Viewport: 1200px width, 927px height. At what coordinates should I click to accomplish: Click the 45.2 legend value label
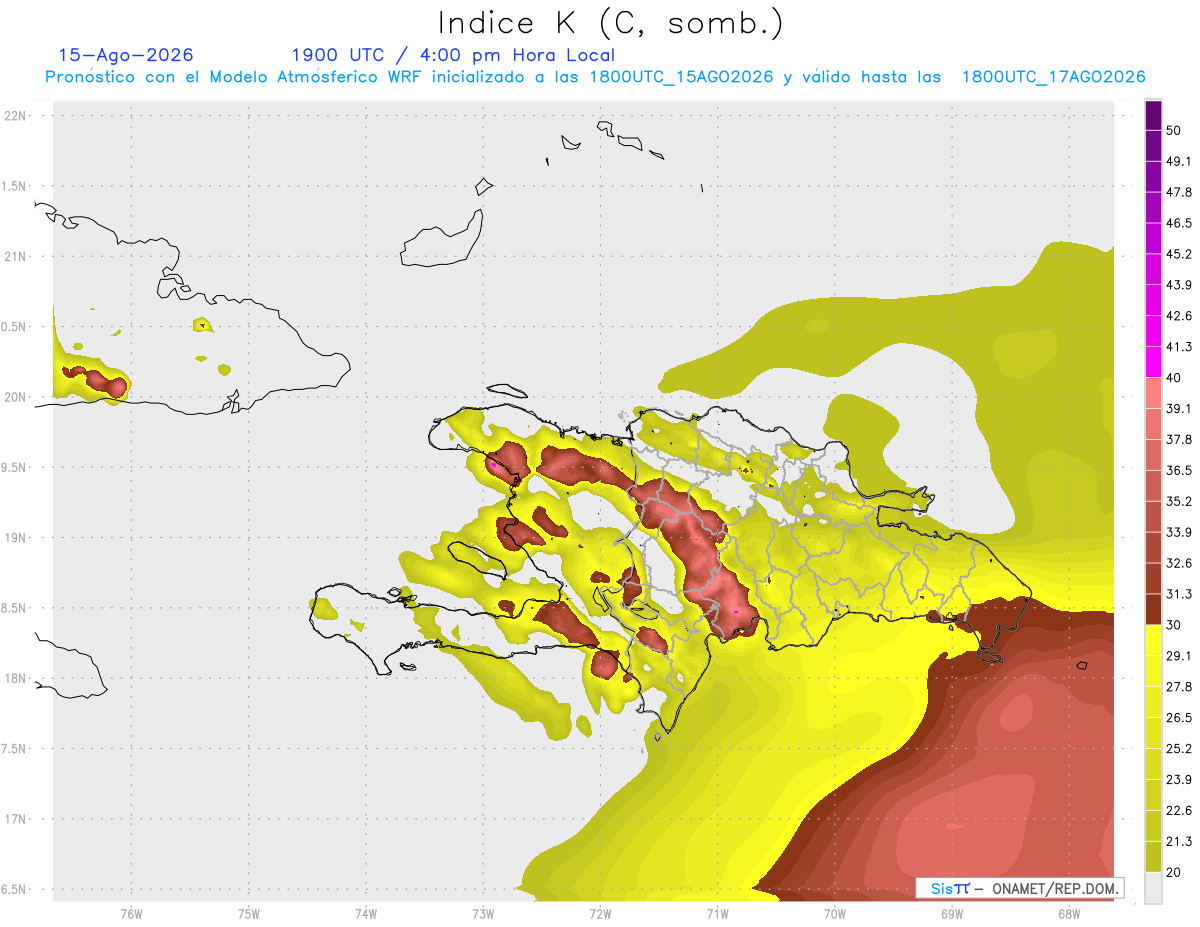point(1179,254)
